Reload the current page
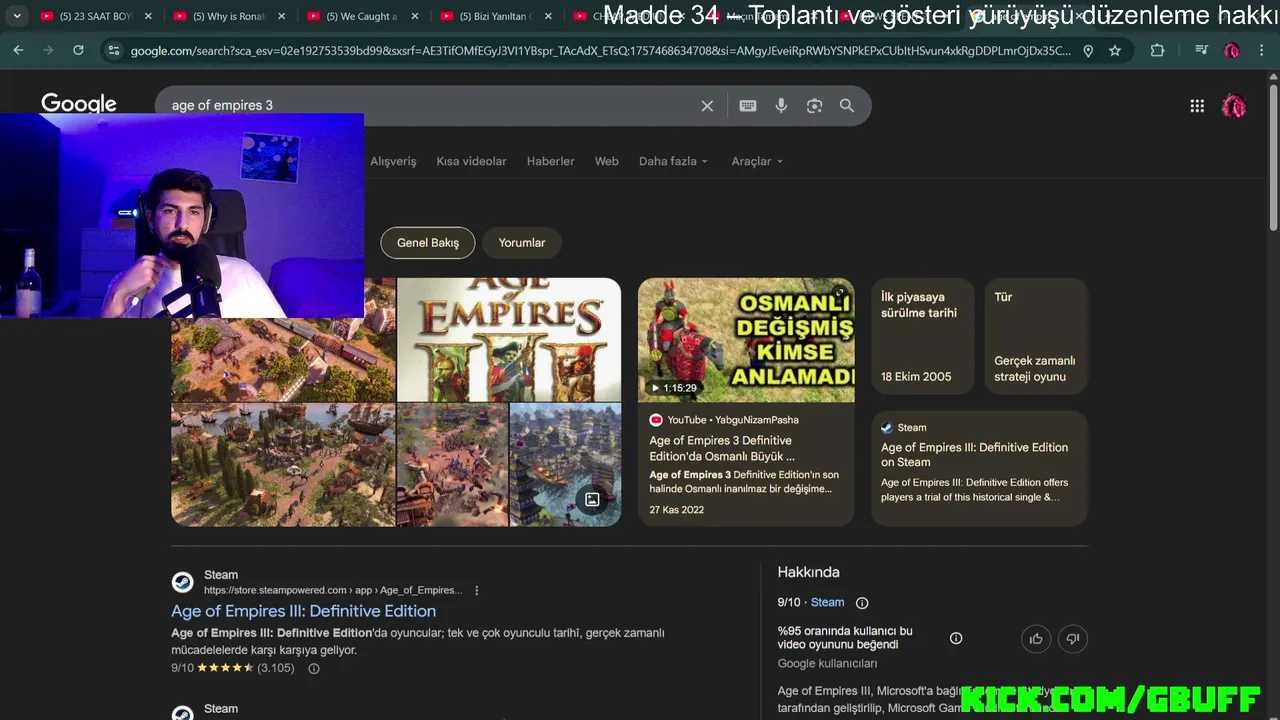 click(78, 50)
